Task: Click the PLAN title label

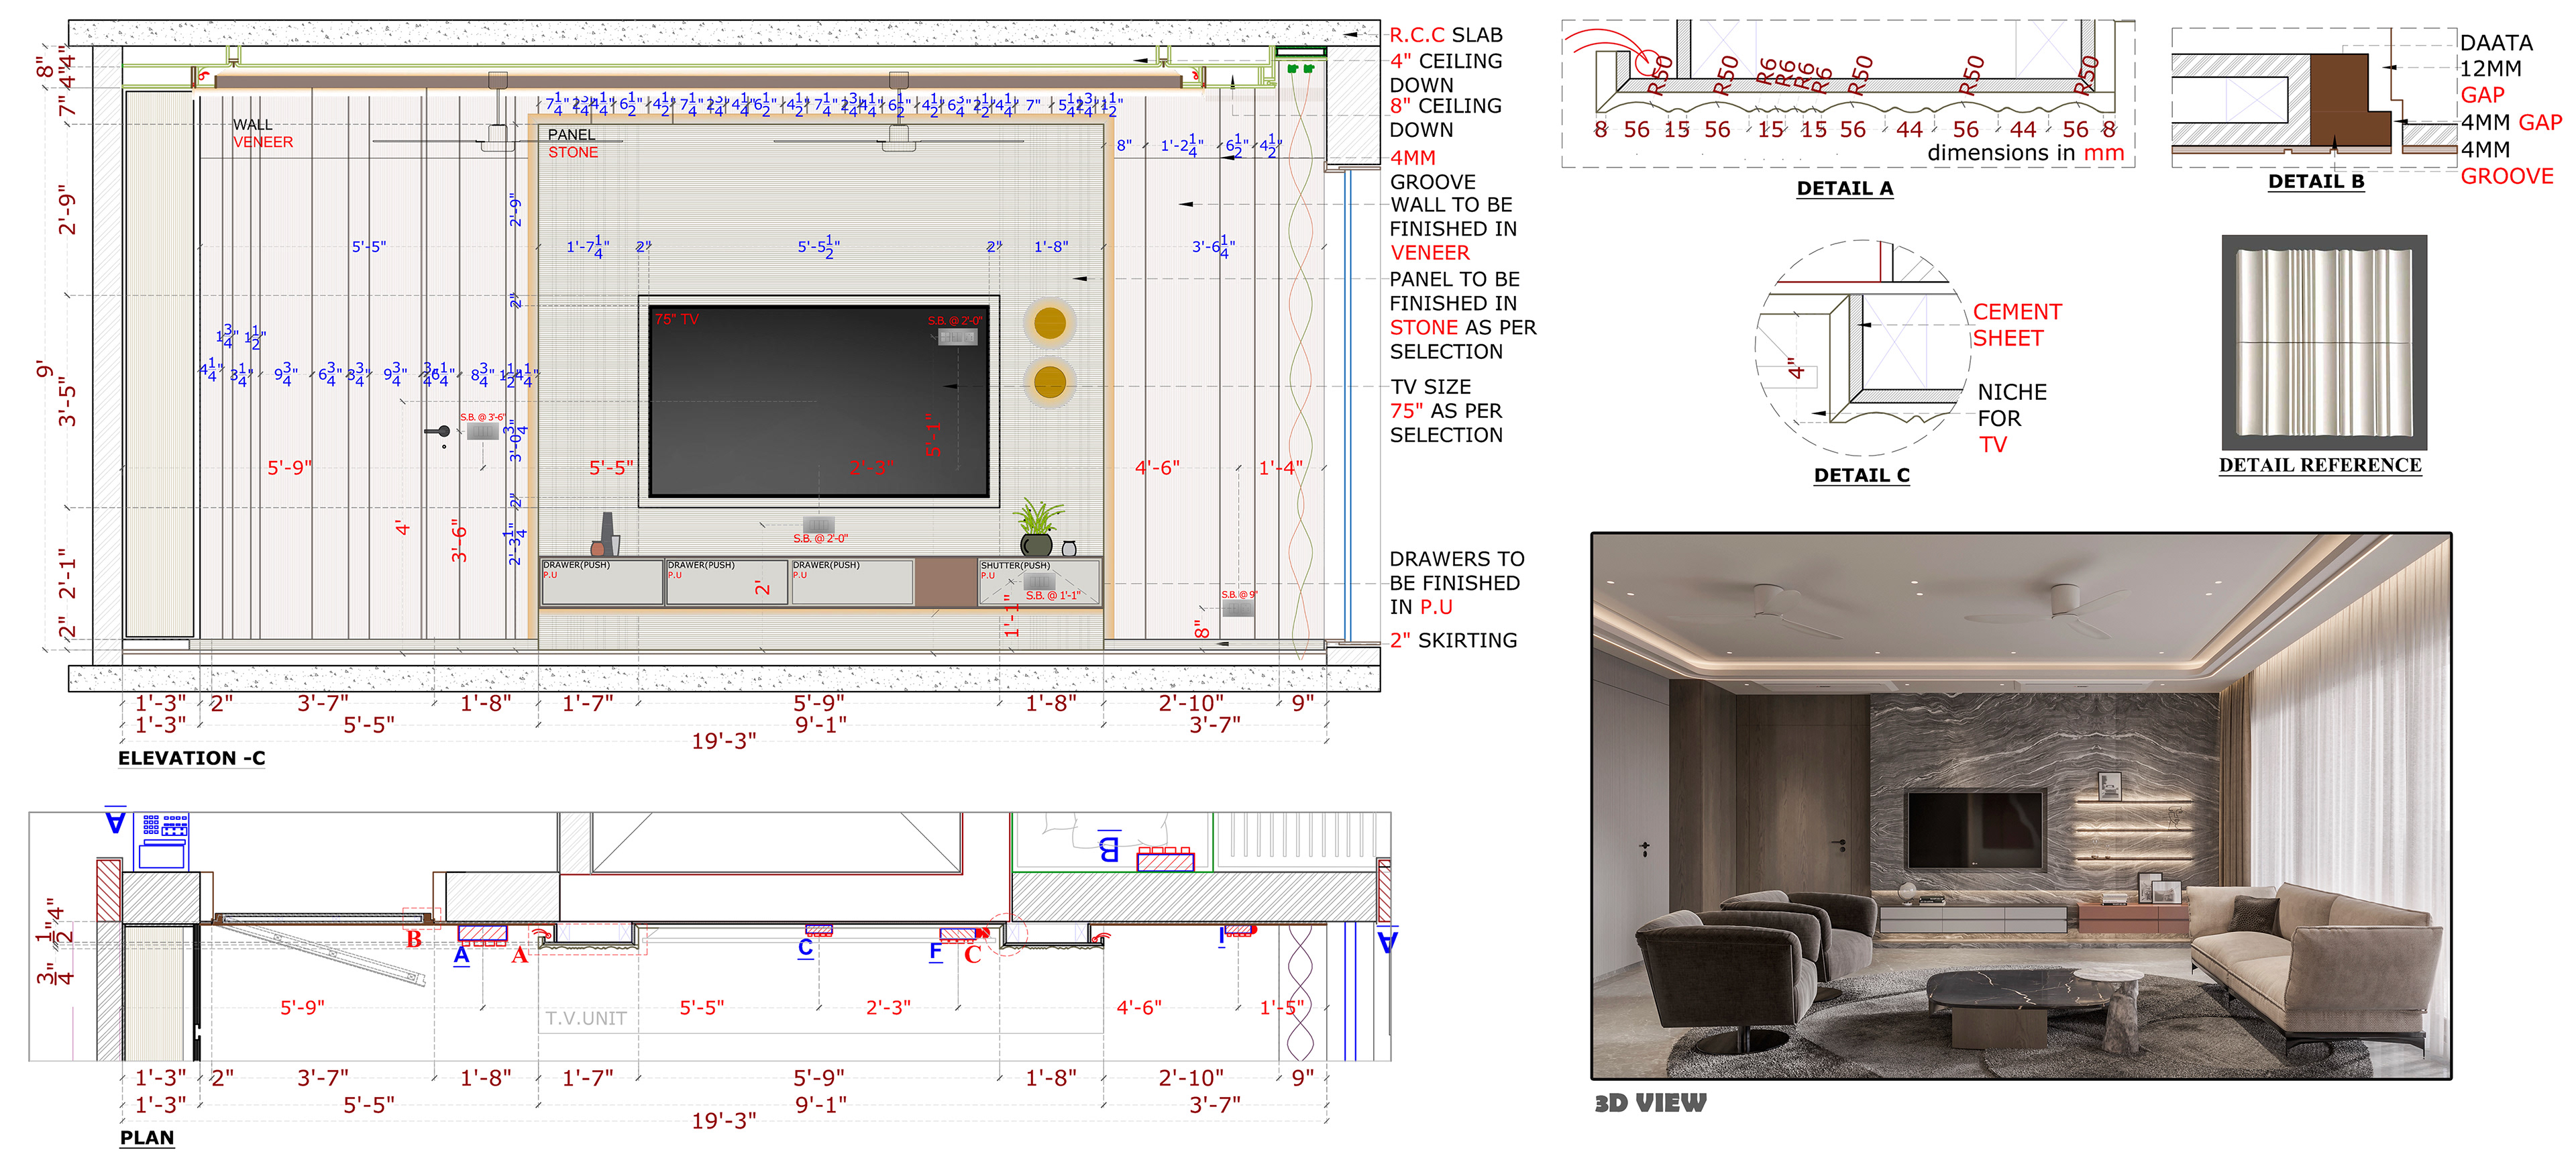Action: point(147,1137)
